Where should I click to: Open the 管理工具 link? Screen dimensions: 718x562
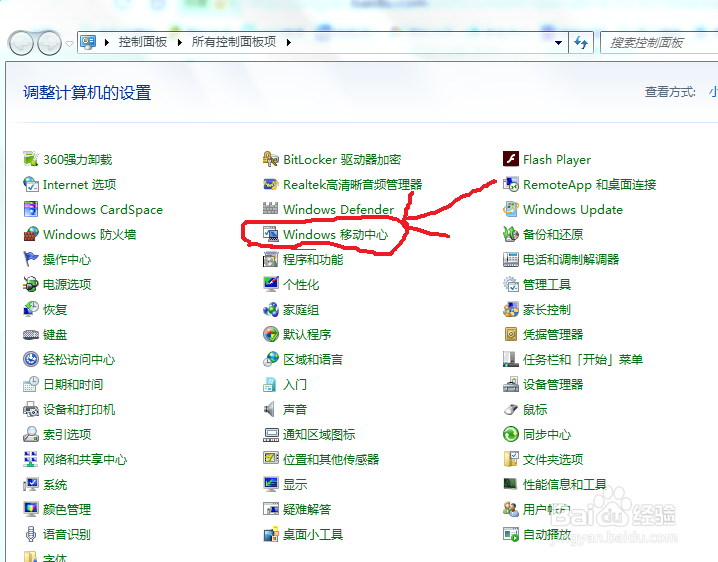(x=547, y=284)
